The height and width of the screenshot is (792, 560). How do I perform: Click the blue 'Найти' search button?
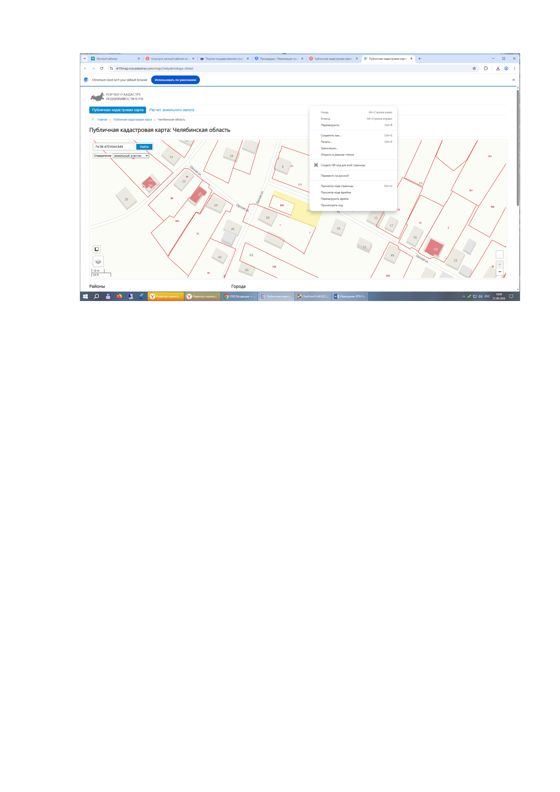[144, 146]
